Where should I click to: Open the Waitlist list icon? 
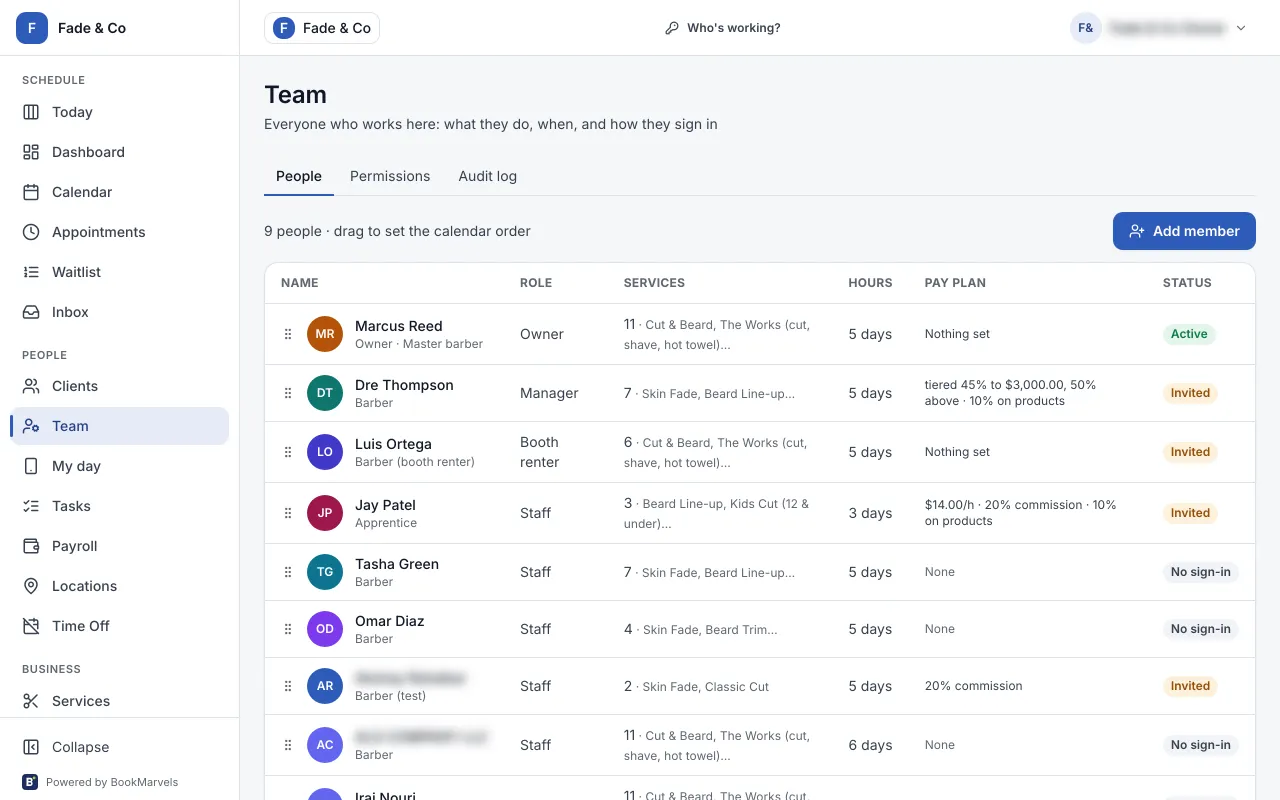coord(31,272)
